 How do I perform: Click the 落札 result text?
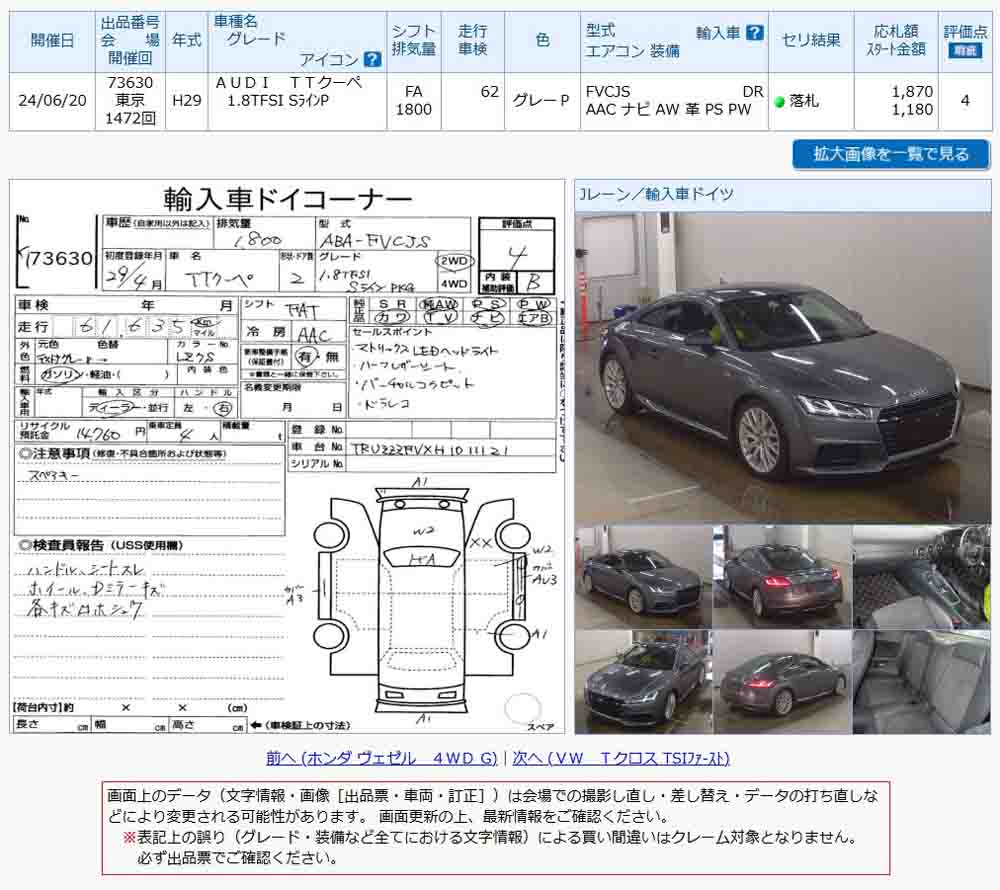[804, 101]
